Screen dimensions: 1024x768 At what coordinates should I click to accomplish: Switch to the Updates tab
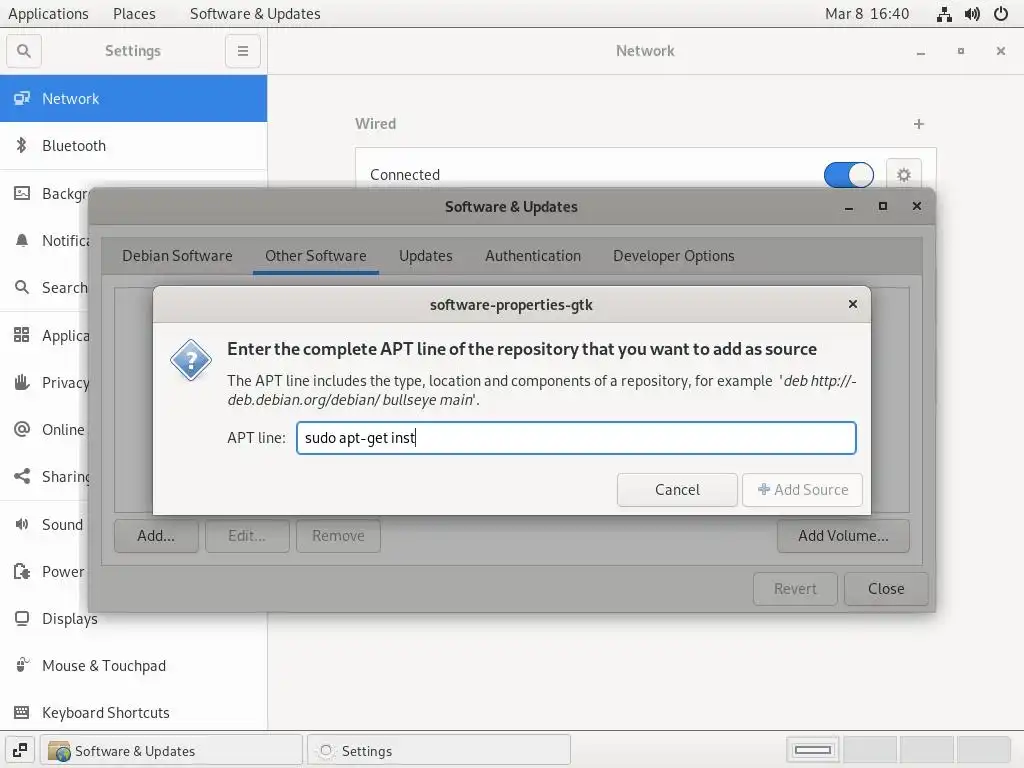click(x=426, y=256)
